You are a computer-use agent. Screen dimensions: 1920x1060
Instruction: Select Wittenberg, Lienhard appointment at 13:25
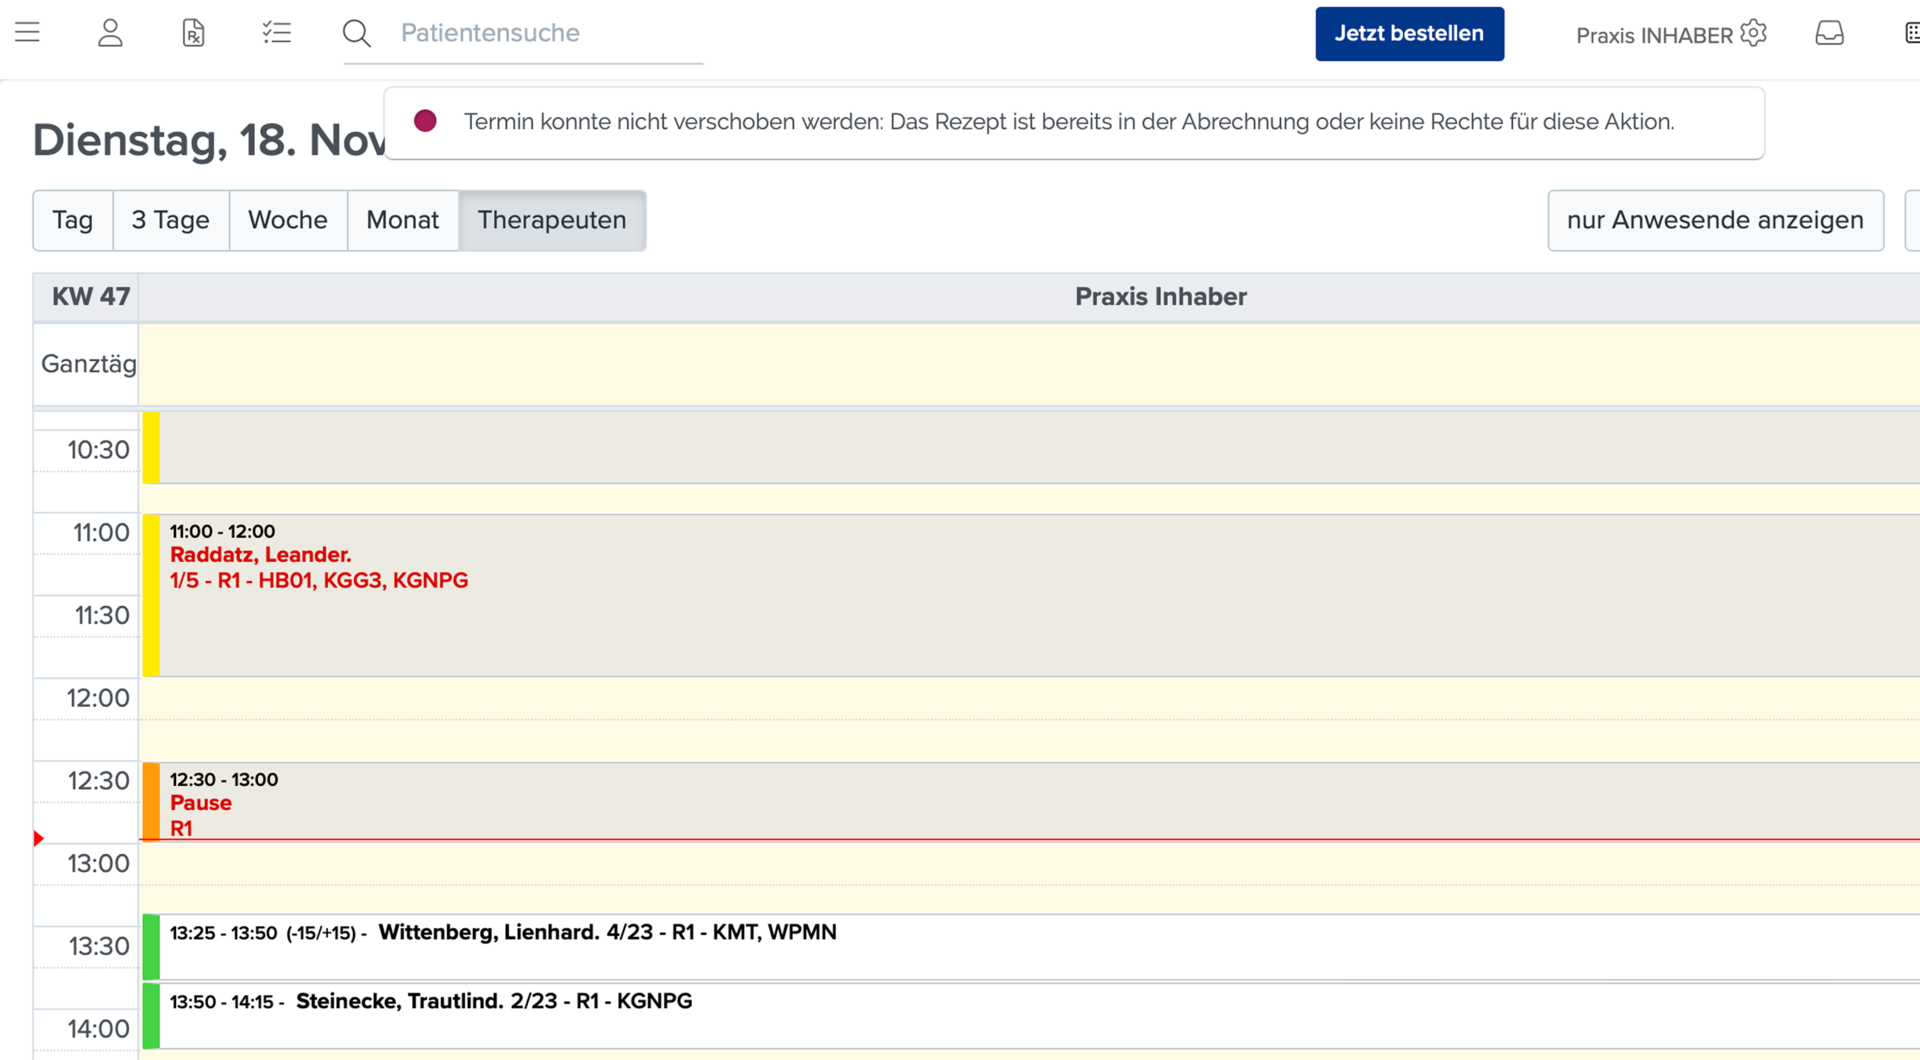tap(1030, 946)
